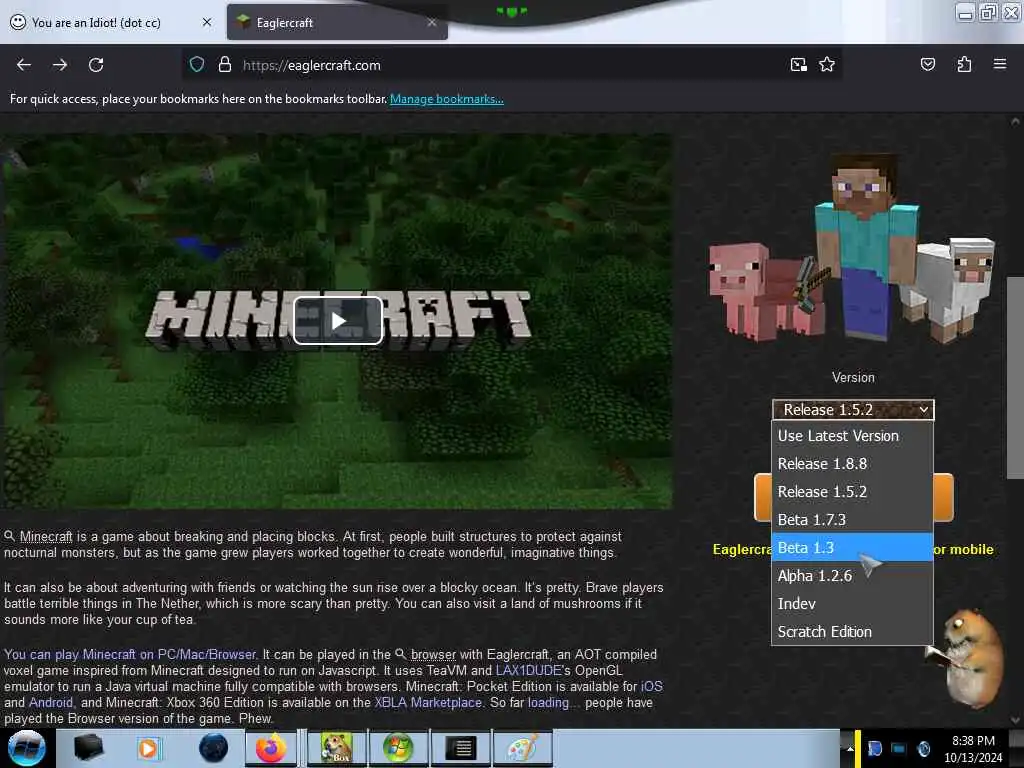Screen dimensions: 1024x768
Task: Open the hamster Box taskbar icon
Action: (x=336, y=748)
